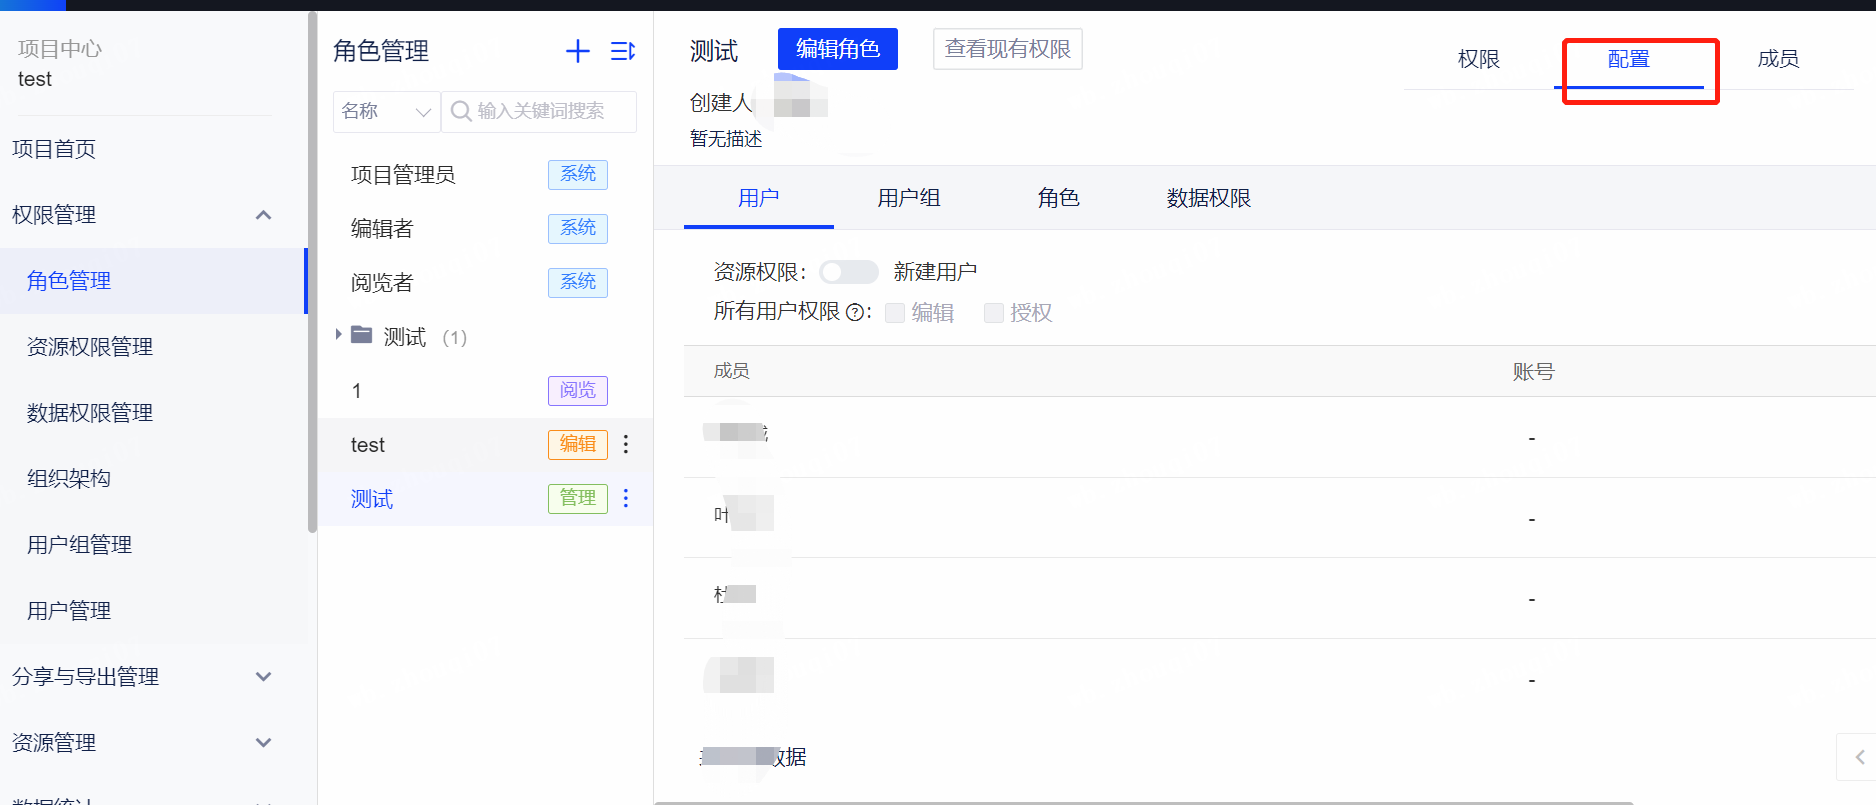
Task: Click the 查看现有权限 button
Action: coord(1008,49)
